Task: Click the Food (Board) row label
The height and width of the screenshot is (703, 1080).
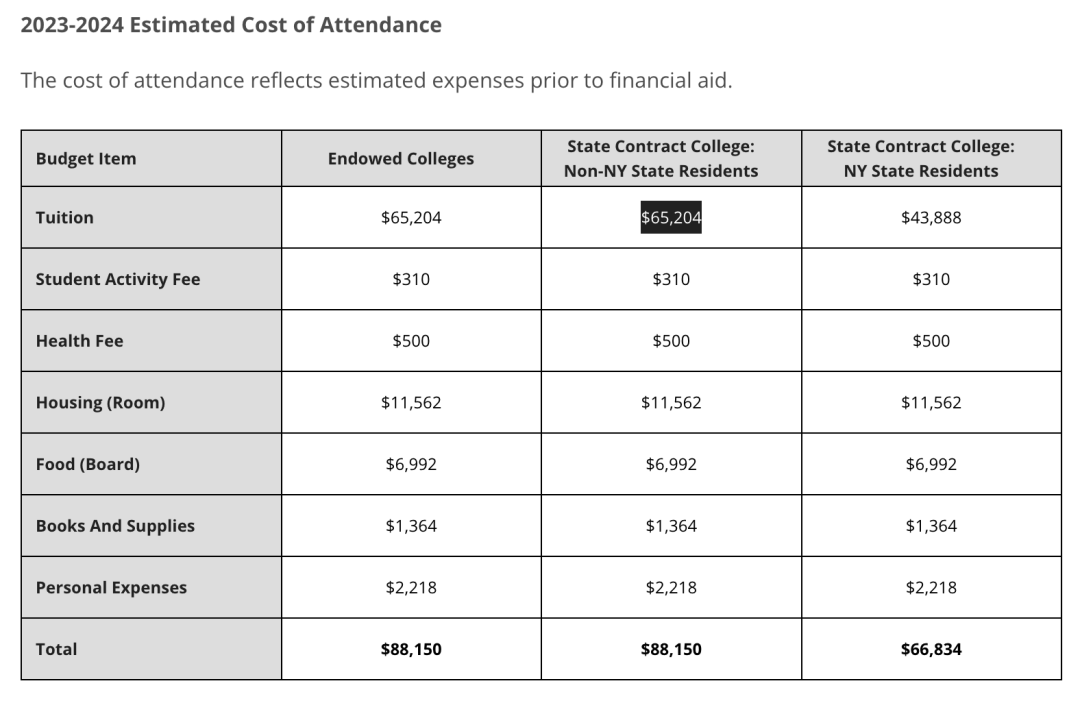Action: [x=87, y=464]
